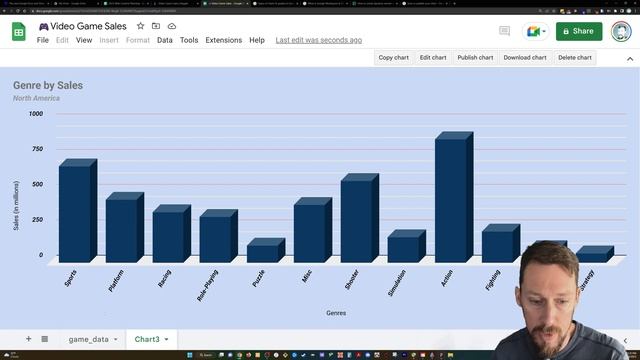Open the Windows Start button

(x=190, y=355)
